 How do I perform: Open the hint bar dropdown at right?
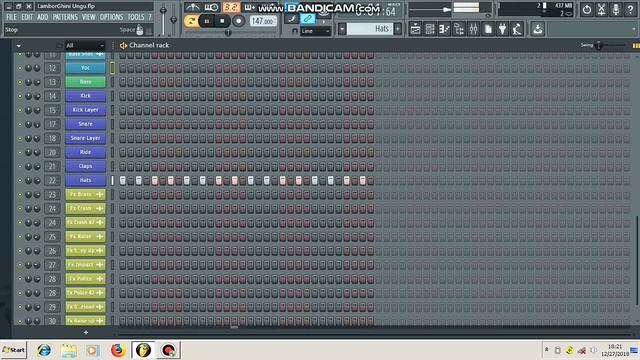[x=633, y=29]
